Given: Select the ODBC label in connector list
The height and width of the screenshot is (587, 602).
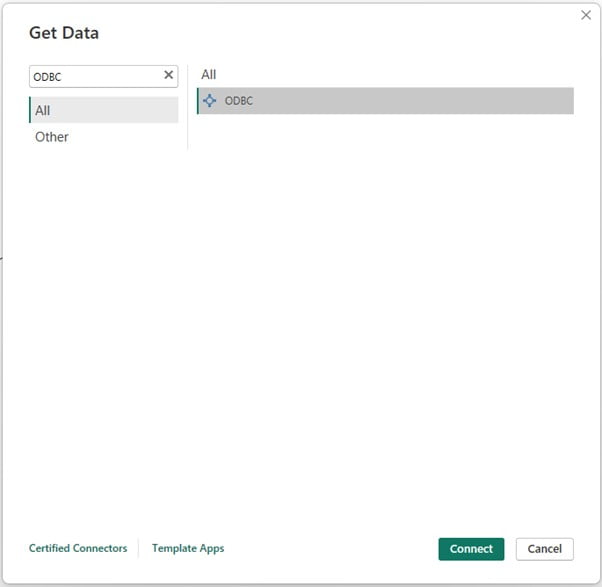Looking at the screenshot, I should pyautogui.click(x=239, y=101).
